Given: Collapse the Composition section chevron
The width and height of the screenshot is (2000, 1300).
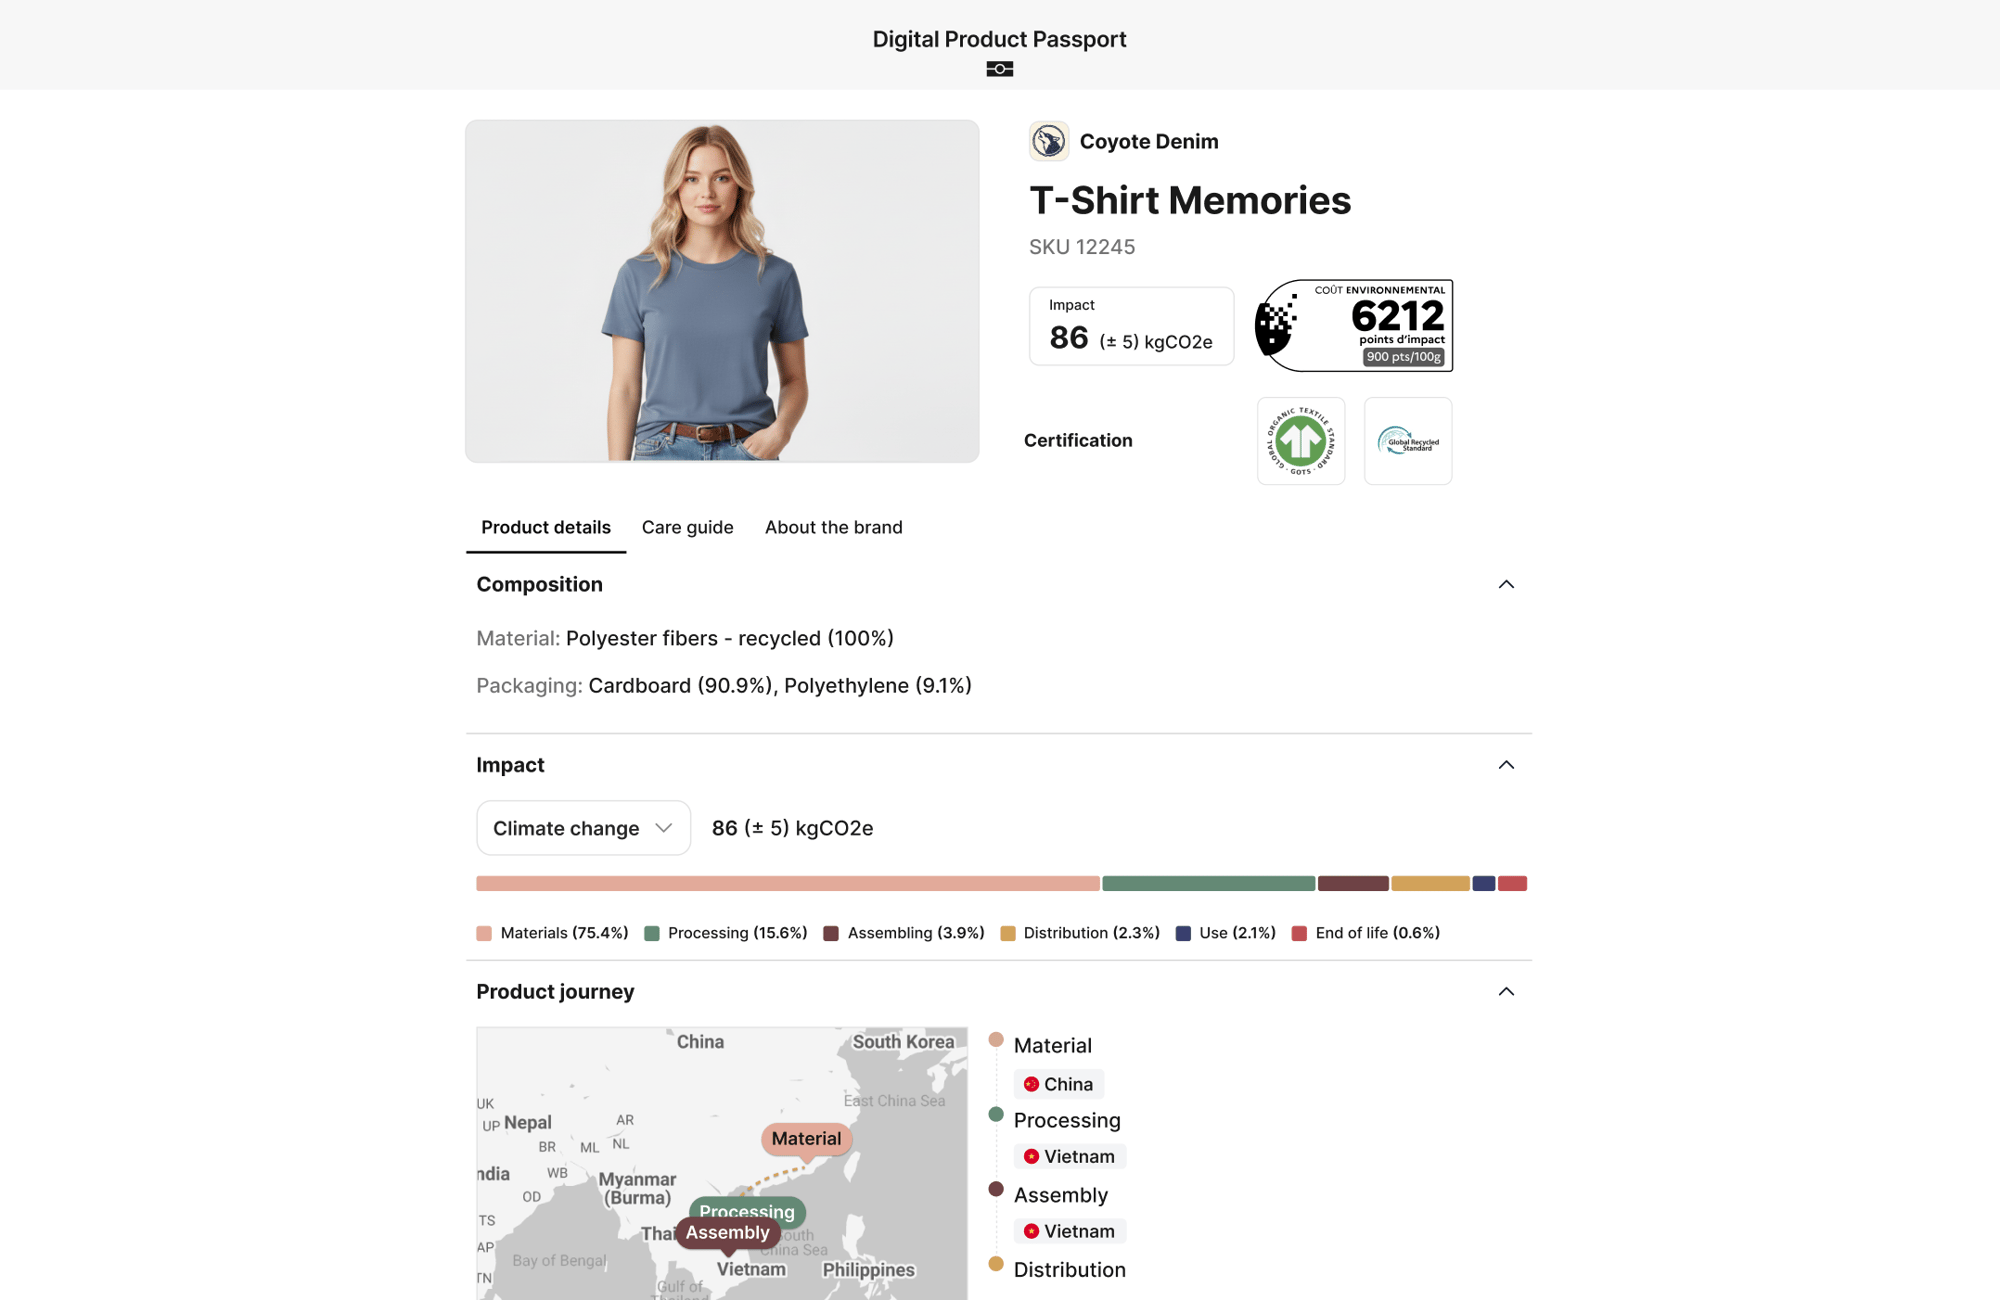Looking at the screenshot, I should click(1506, 585).
